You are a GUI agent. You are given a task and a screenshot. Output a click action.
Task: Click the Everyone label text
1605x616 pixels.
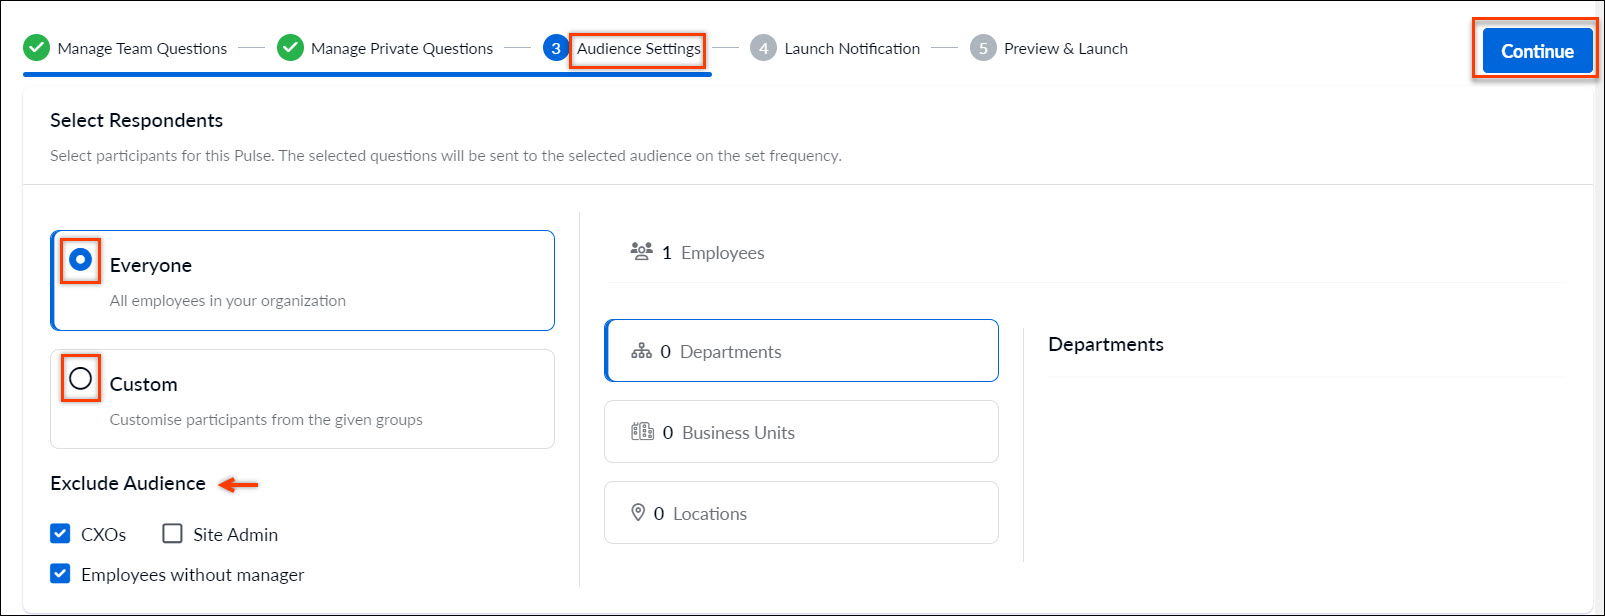click(x=151, y=265)
